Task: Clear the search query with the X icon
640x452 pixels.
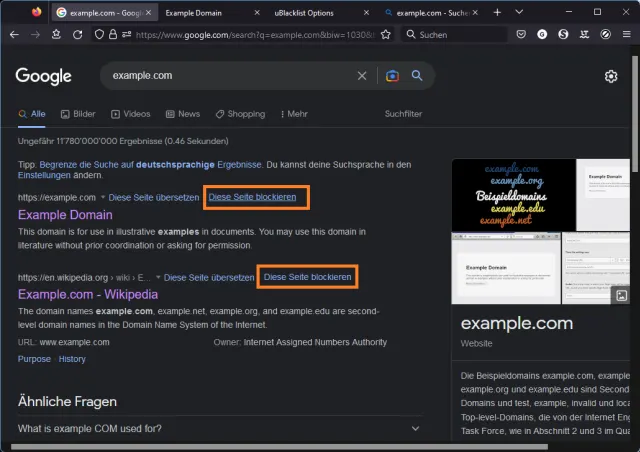Action: [362, 76]
